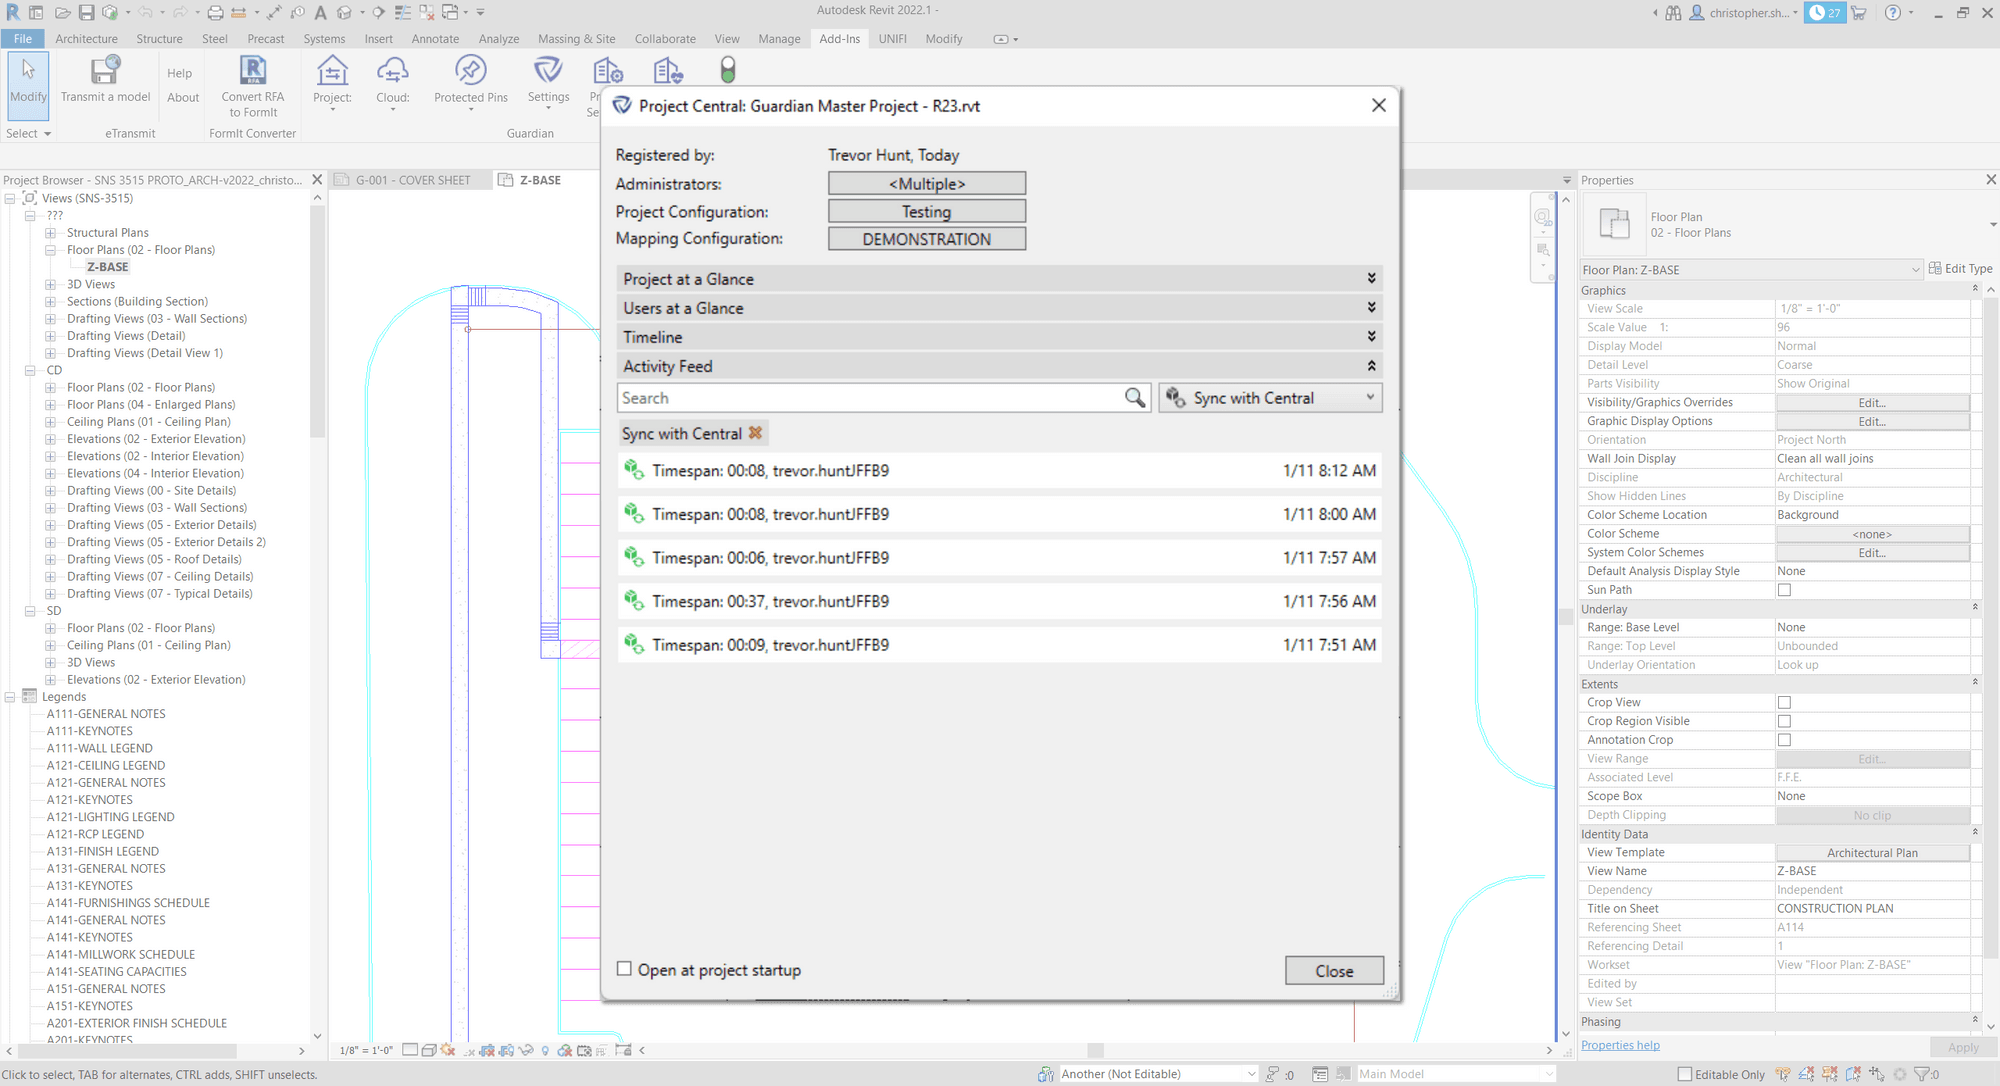
Task: Open the Sync with Central filter dropdown
Action: [x=1368, y=397]
